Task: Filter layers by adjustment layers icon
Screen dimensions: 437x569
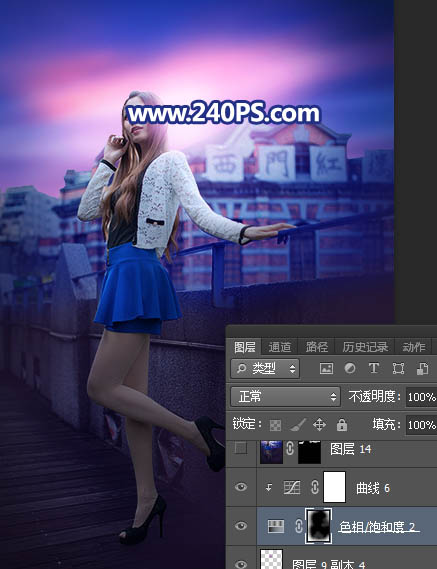Action: 350,369
